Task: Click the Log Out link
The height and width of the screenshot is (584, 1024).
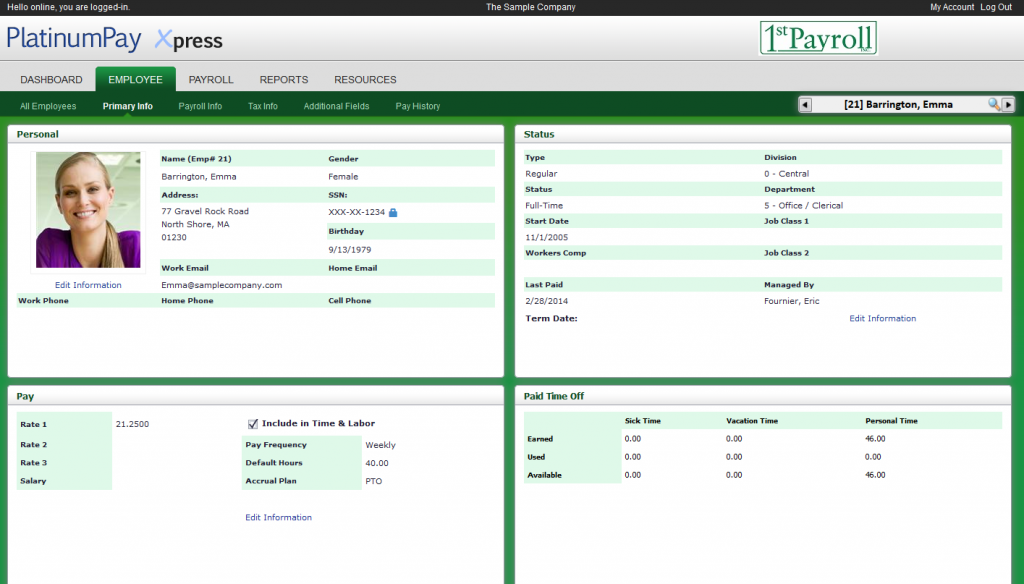Action: (x=996, y=7)
